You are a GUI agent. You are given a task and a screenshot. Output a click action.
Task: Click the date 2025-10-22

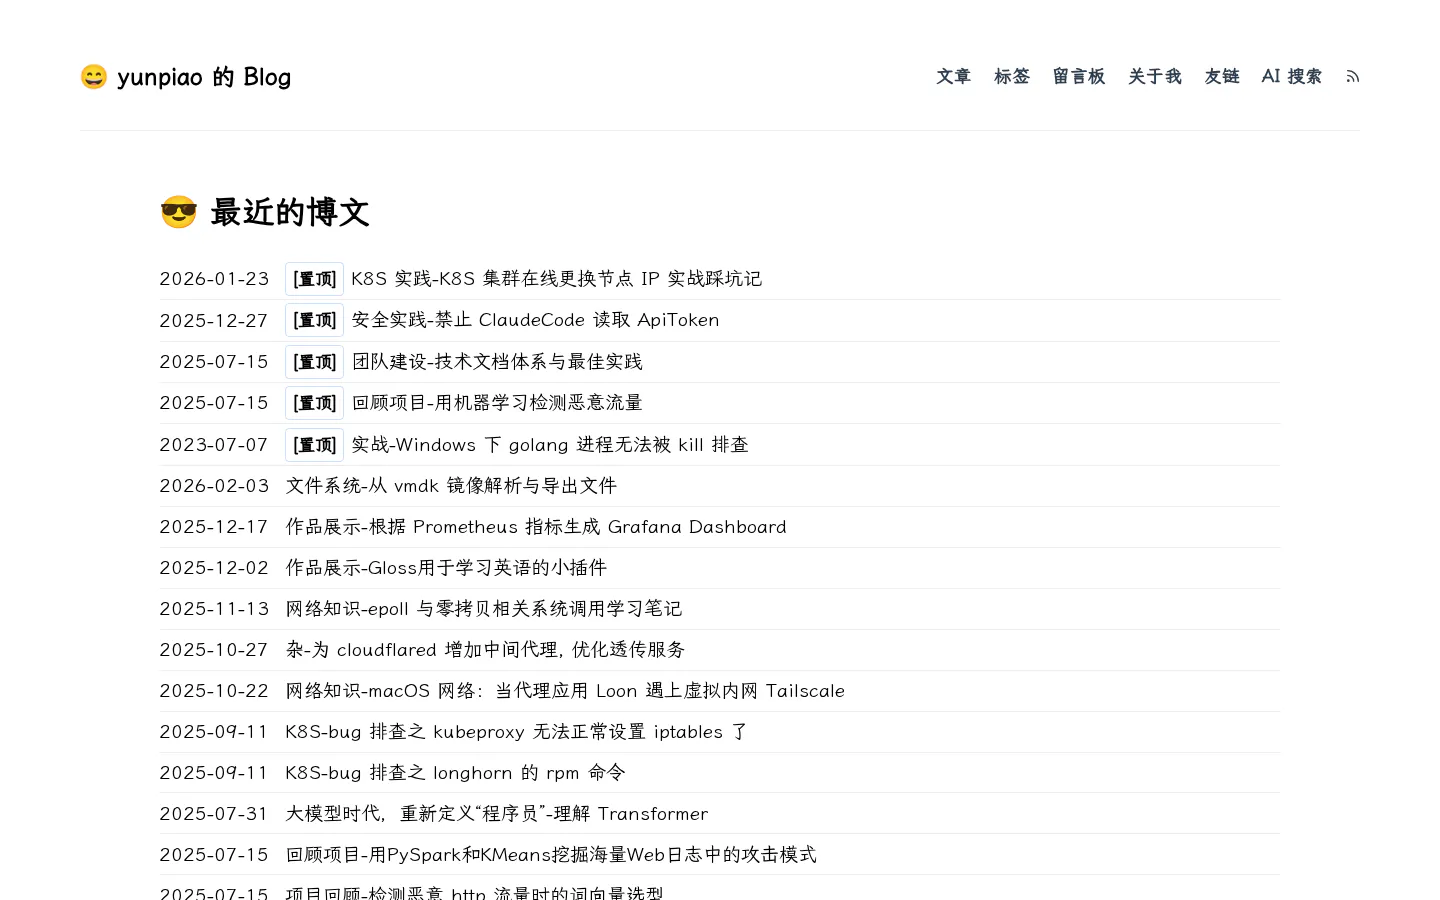coord(215,691)
